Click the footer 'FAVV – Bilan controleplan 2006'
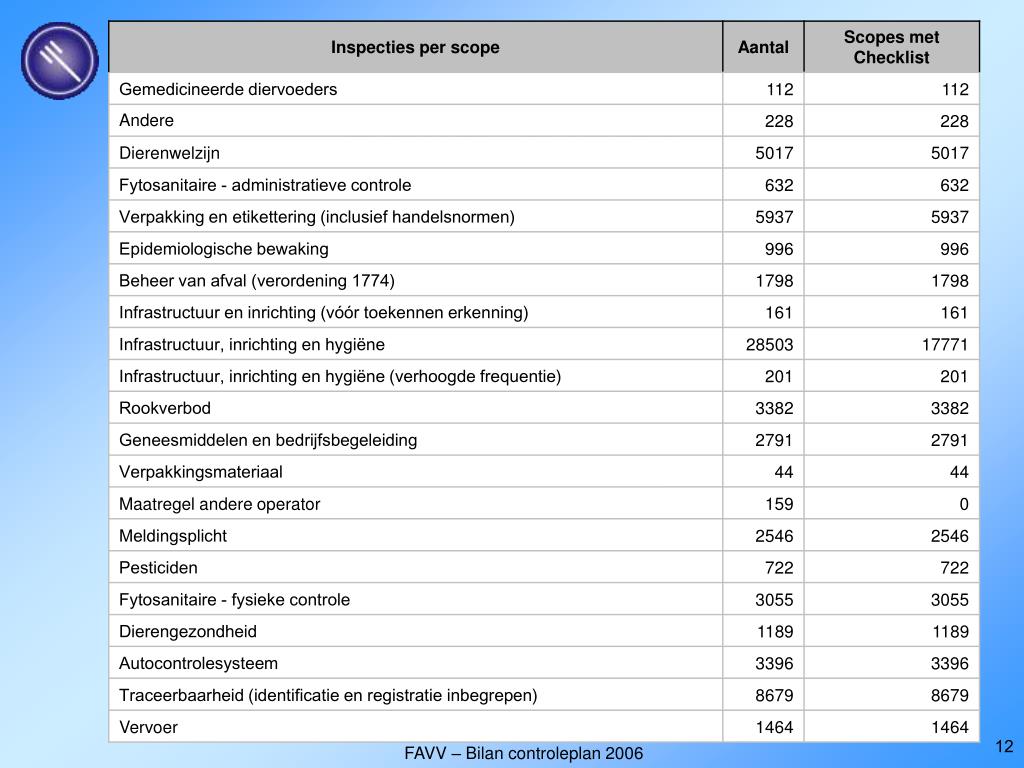This screenshot has width=1024, height=768. [x=523, y=753]
